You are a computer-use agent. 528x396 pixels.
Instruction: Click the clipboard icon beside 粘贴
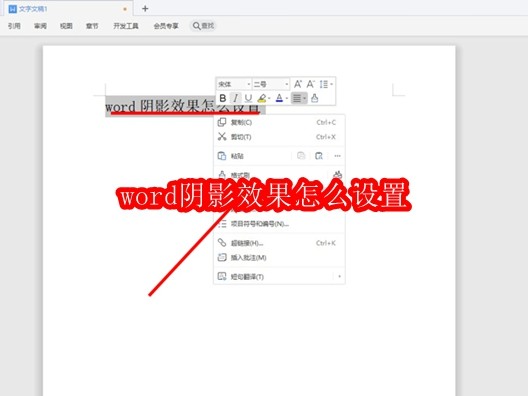coord(222,156)
